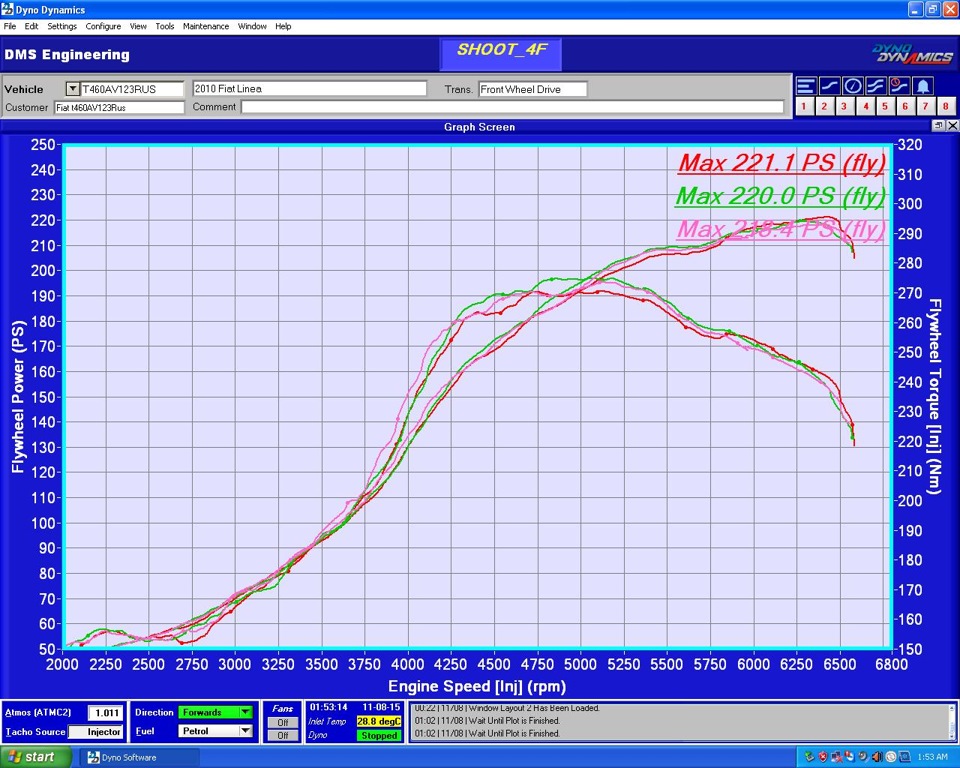Open the Maintenance menu

[x=205, y=26]
